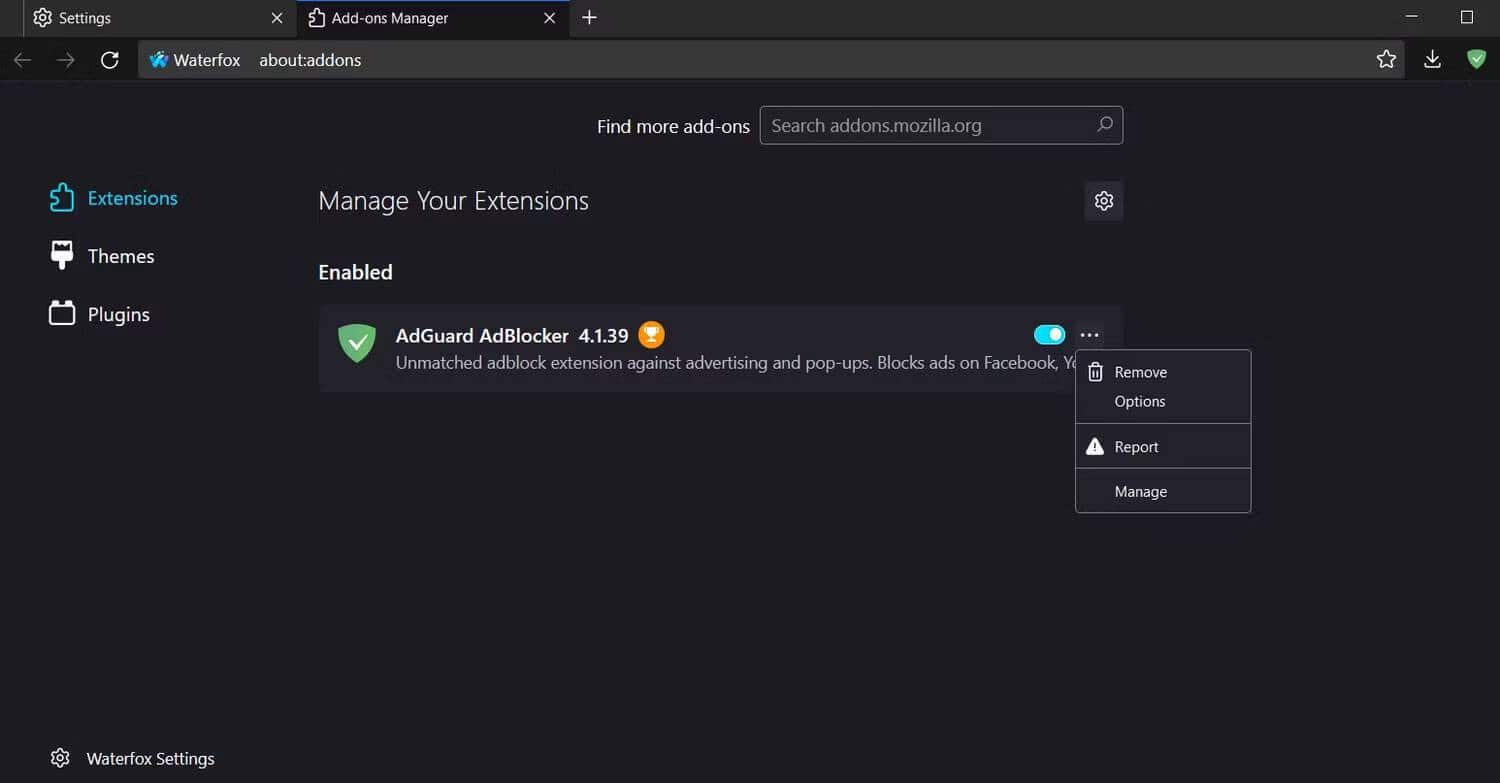Click the recommended extension trophy badge

tap(651, 334)
